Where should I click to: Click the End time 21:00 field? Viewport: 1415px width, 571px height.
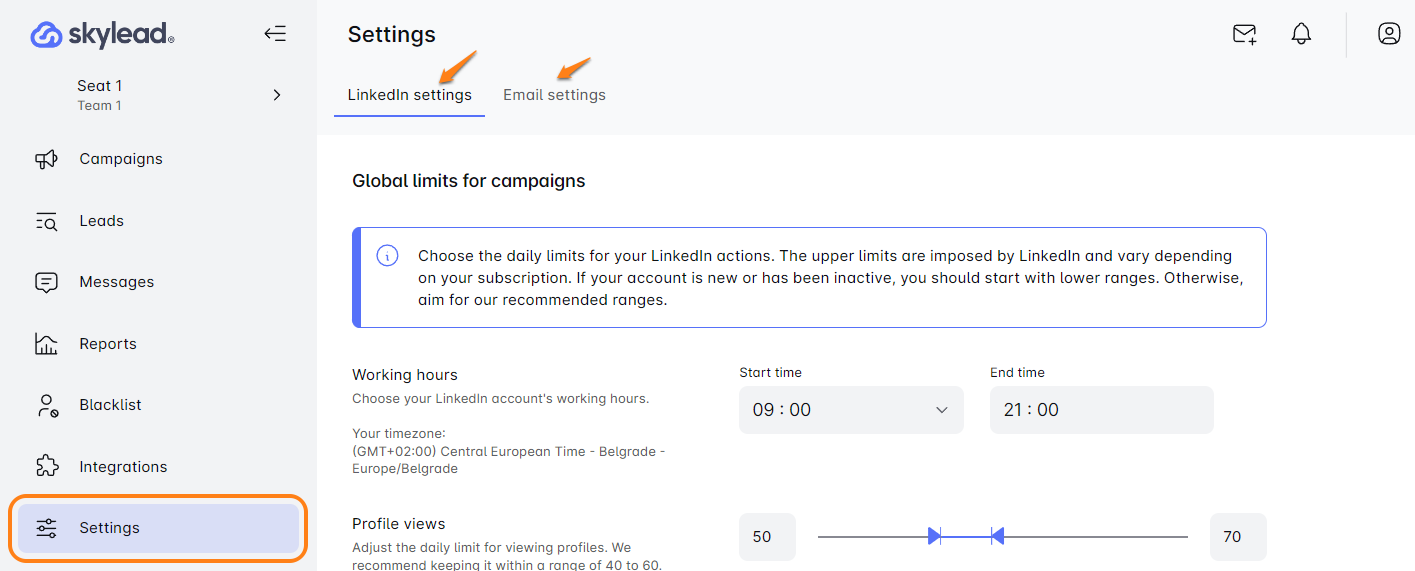[1101, 410]
